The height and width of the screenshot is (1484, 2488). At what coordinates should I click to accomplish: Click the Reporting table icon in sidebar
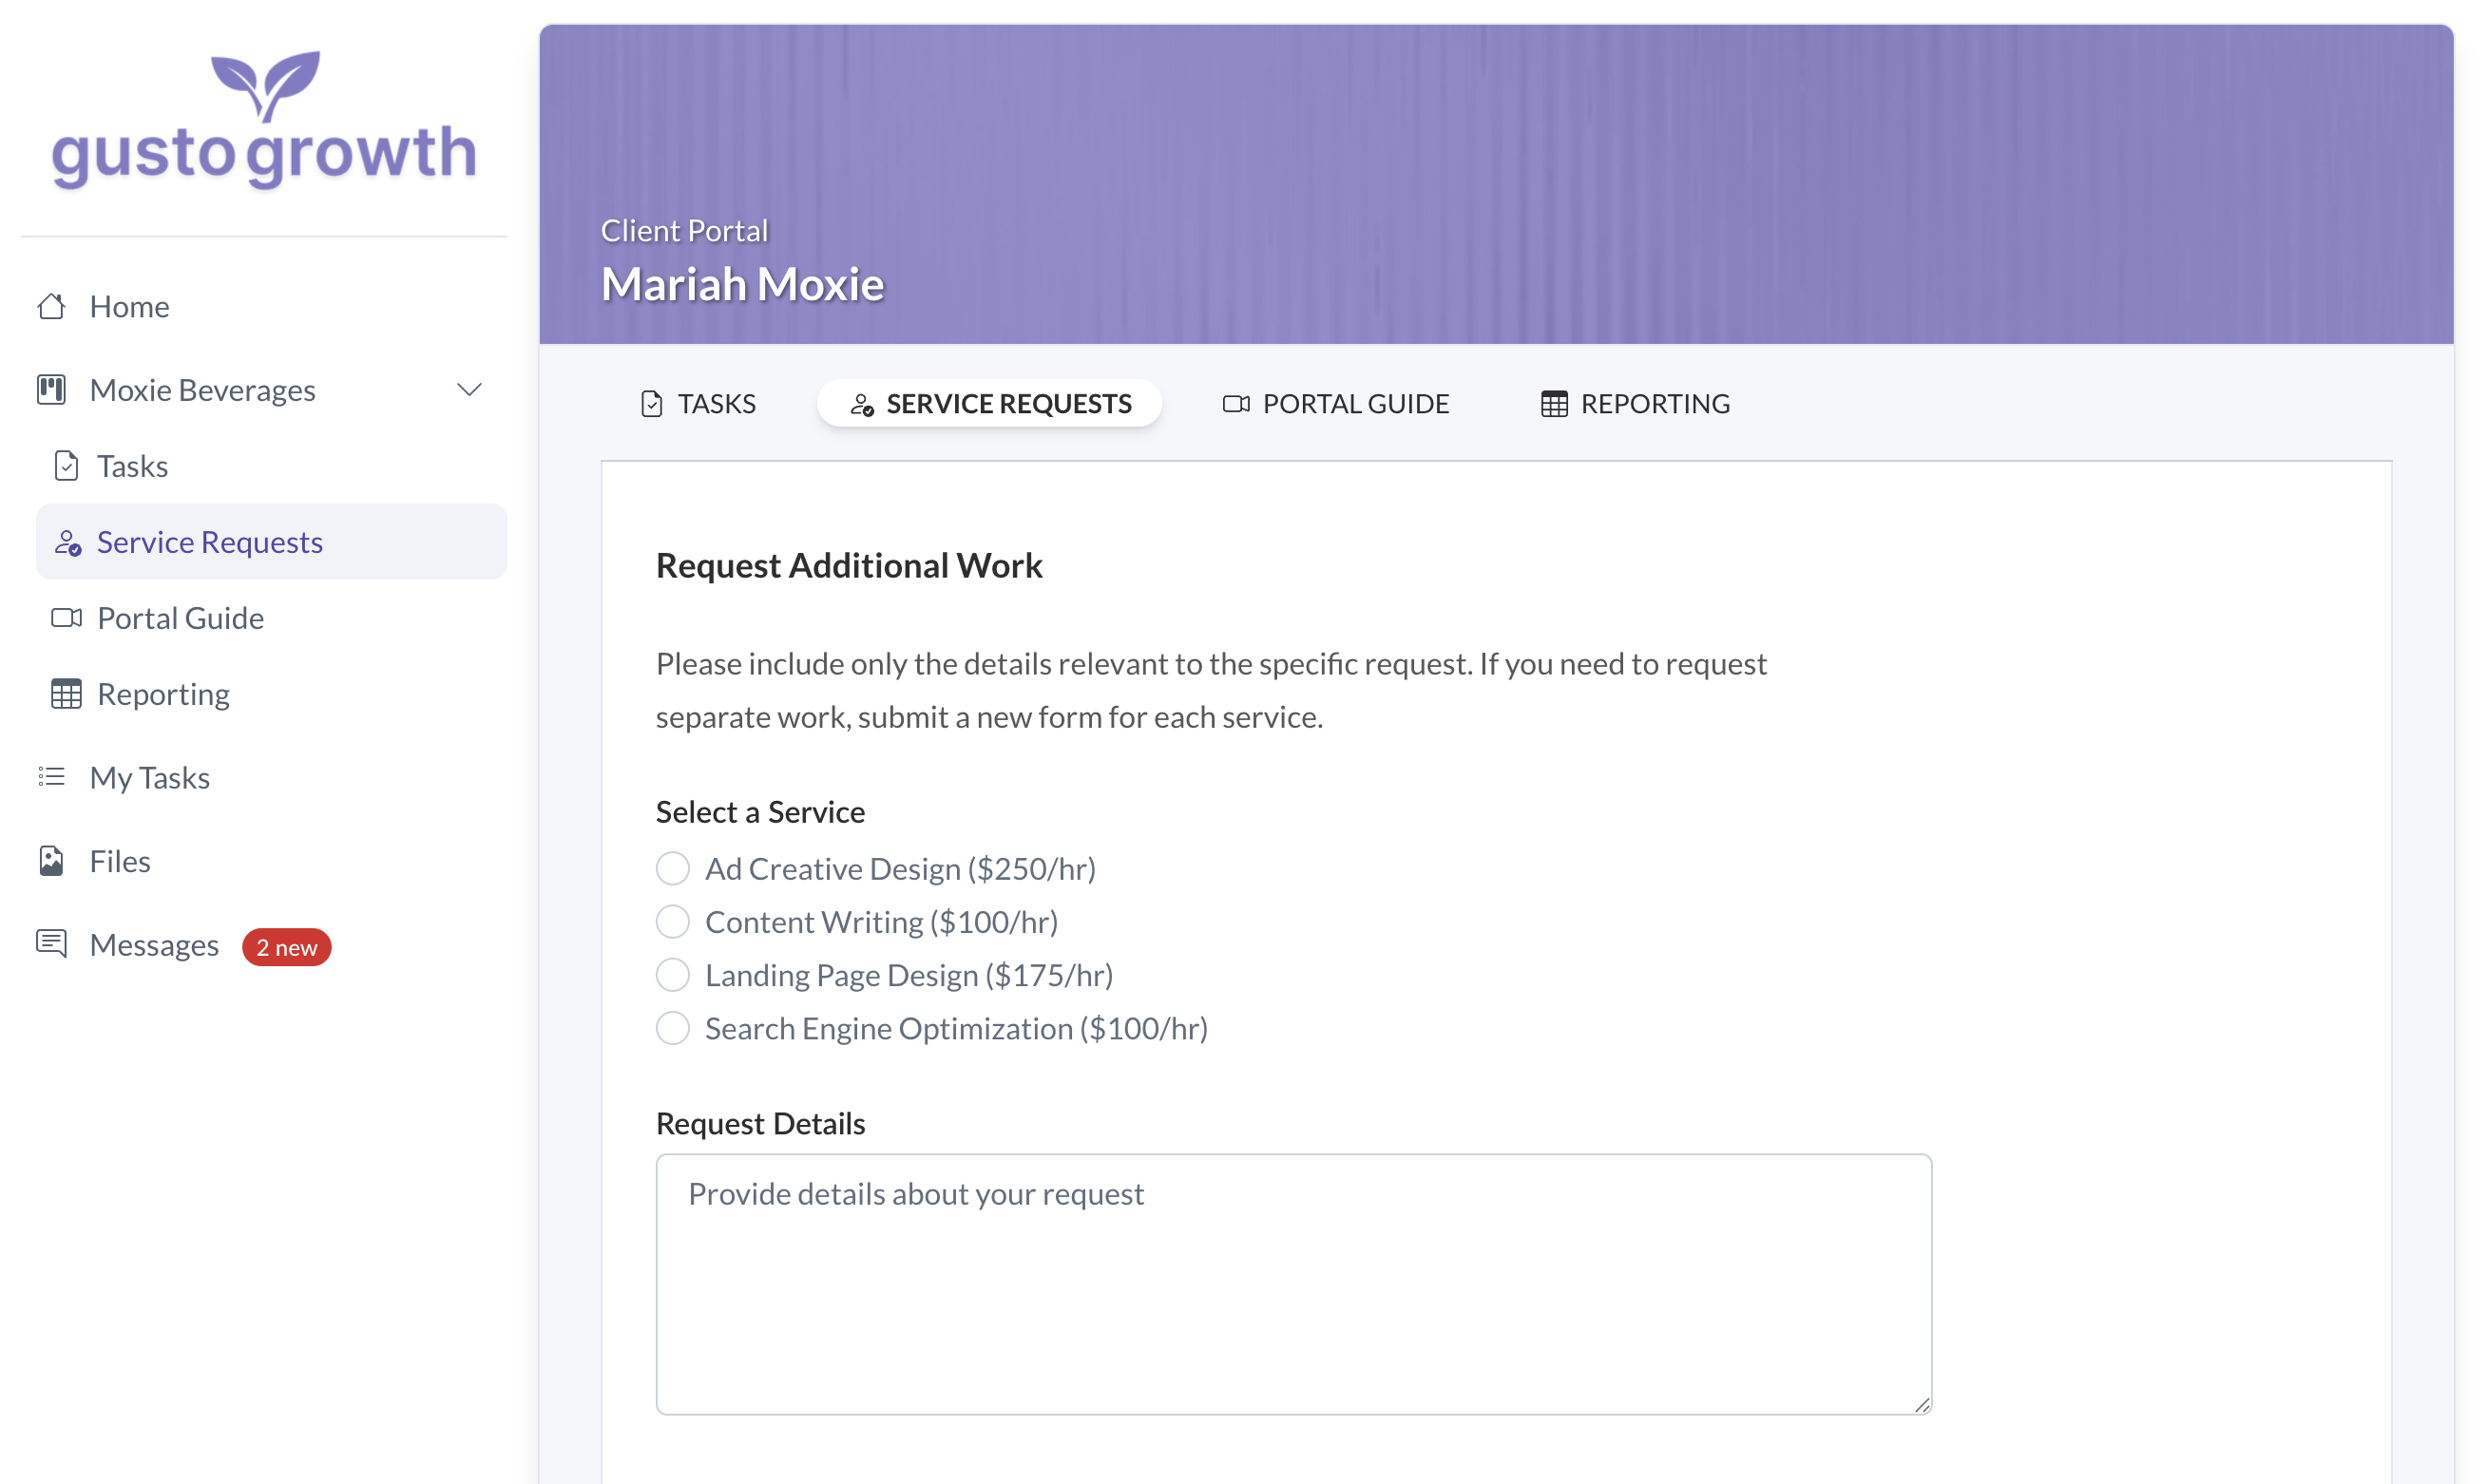66,694
